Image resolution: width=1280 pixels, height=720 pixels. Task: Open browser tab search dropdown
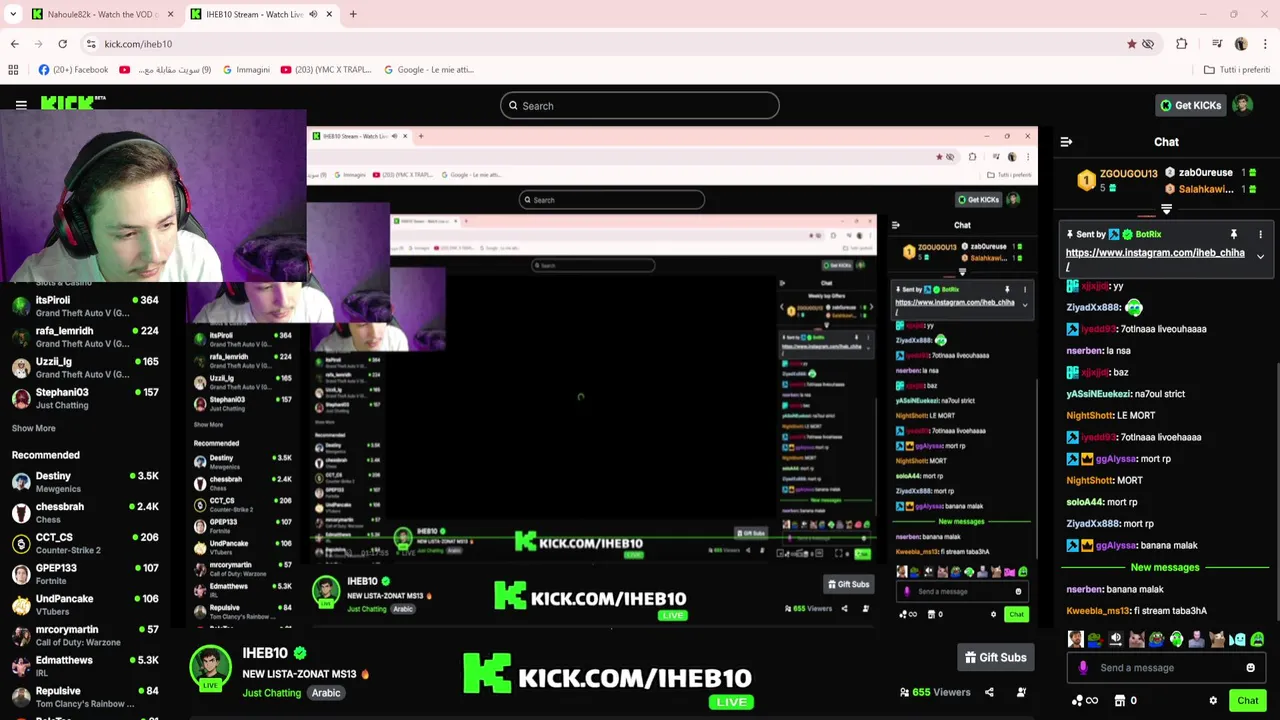pyautogui.click(x=13, y=14)
